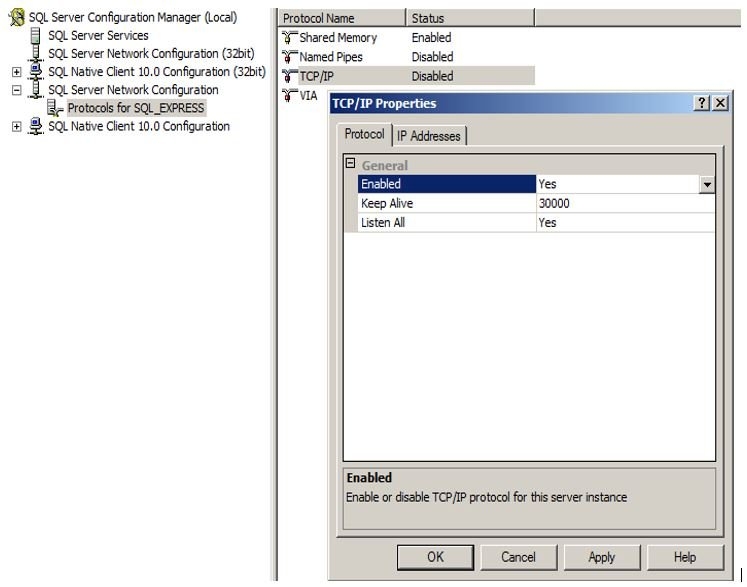Switch to the IP Addresses tab
Screen dimensions: 747x587
tap(428, 136)
